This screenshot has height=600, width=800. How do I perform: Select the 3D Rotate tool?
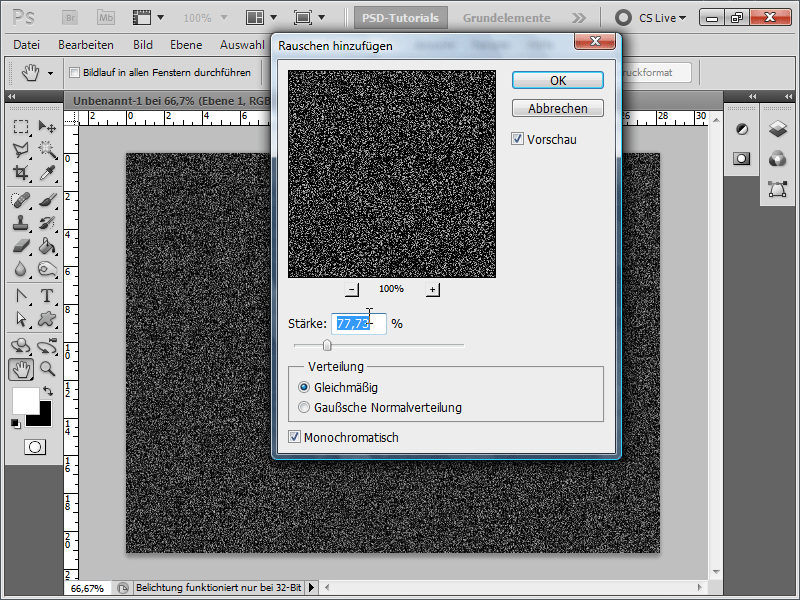click(20, 346)
